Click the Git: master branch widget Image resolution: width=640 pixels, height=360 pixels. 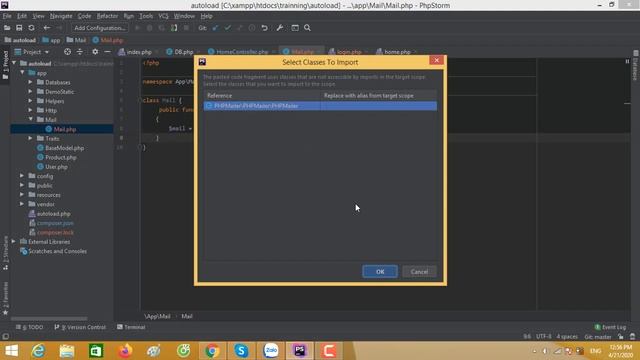[598, 337]
